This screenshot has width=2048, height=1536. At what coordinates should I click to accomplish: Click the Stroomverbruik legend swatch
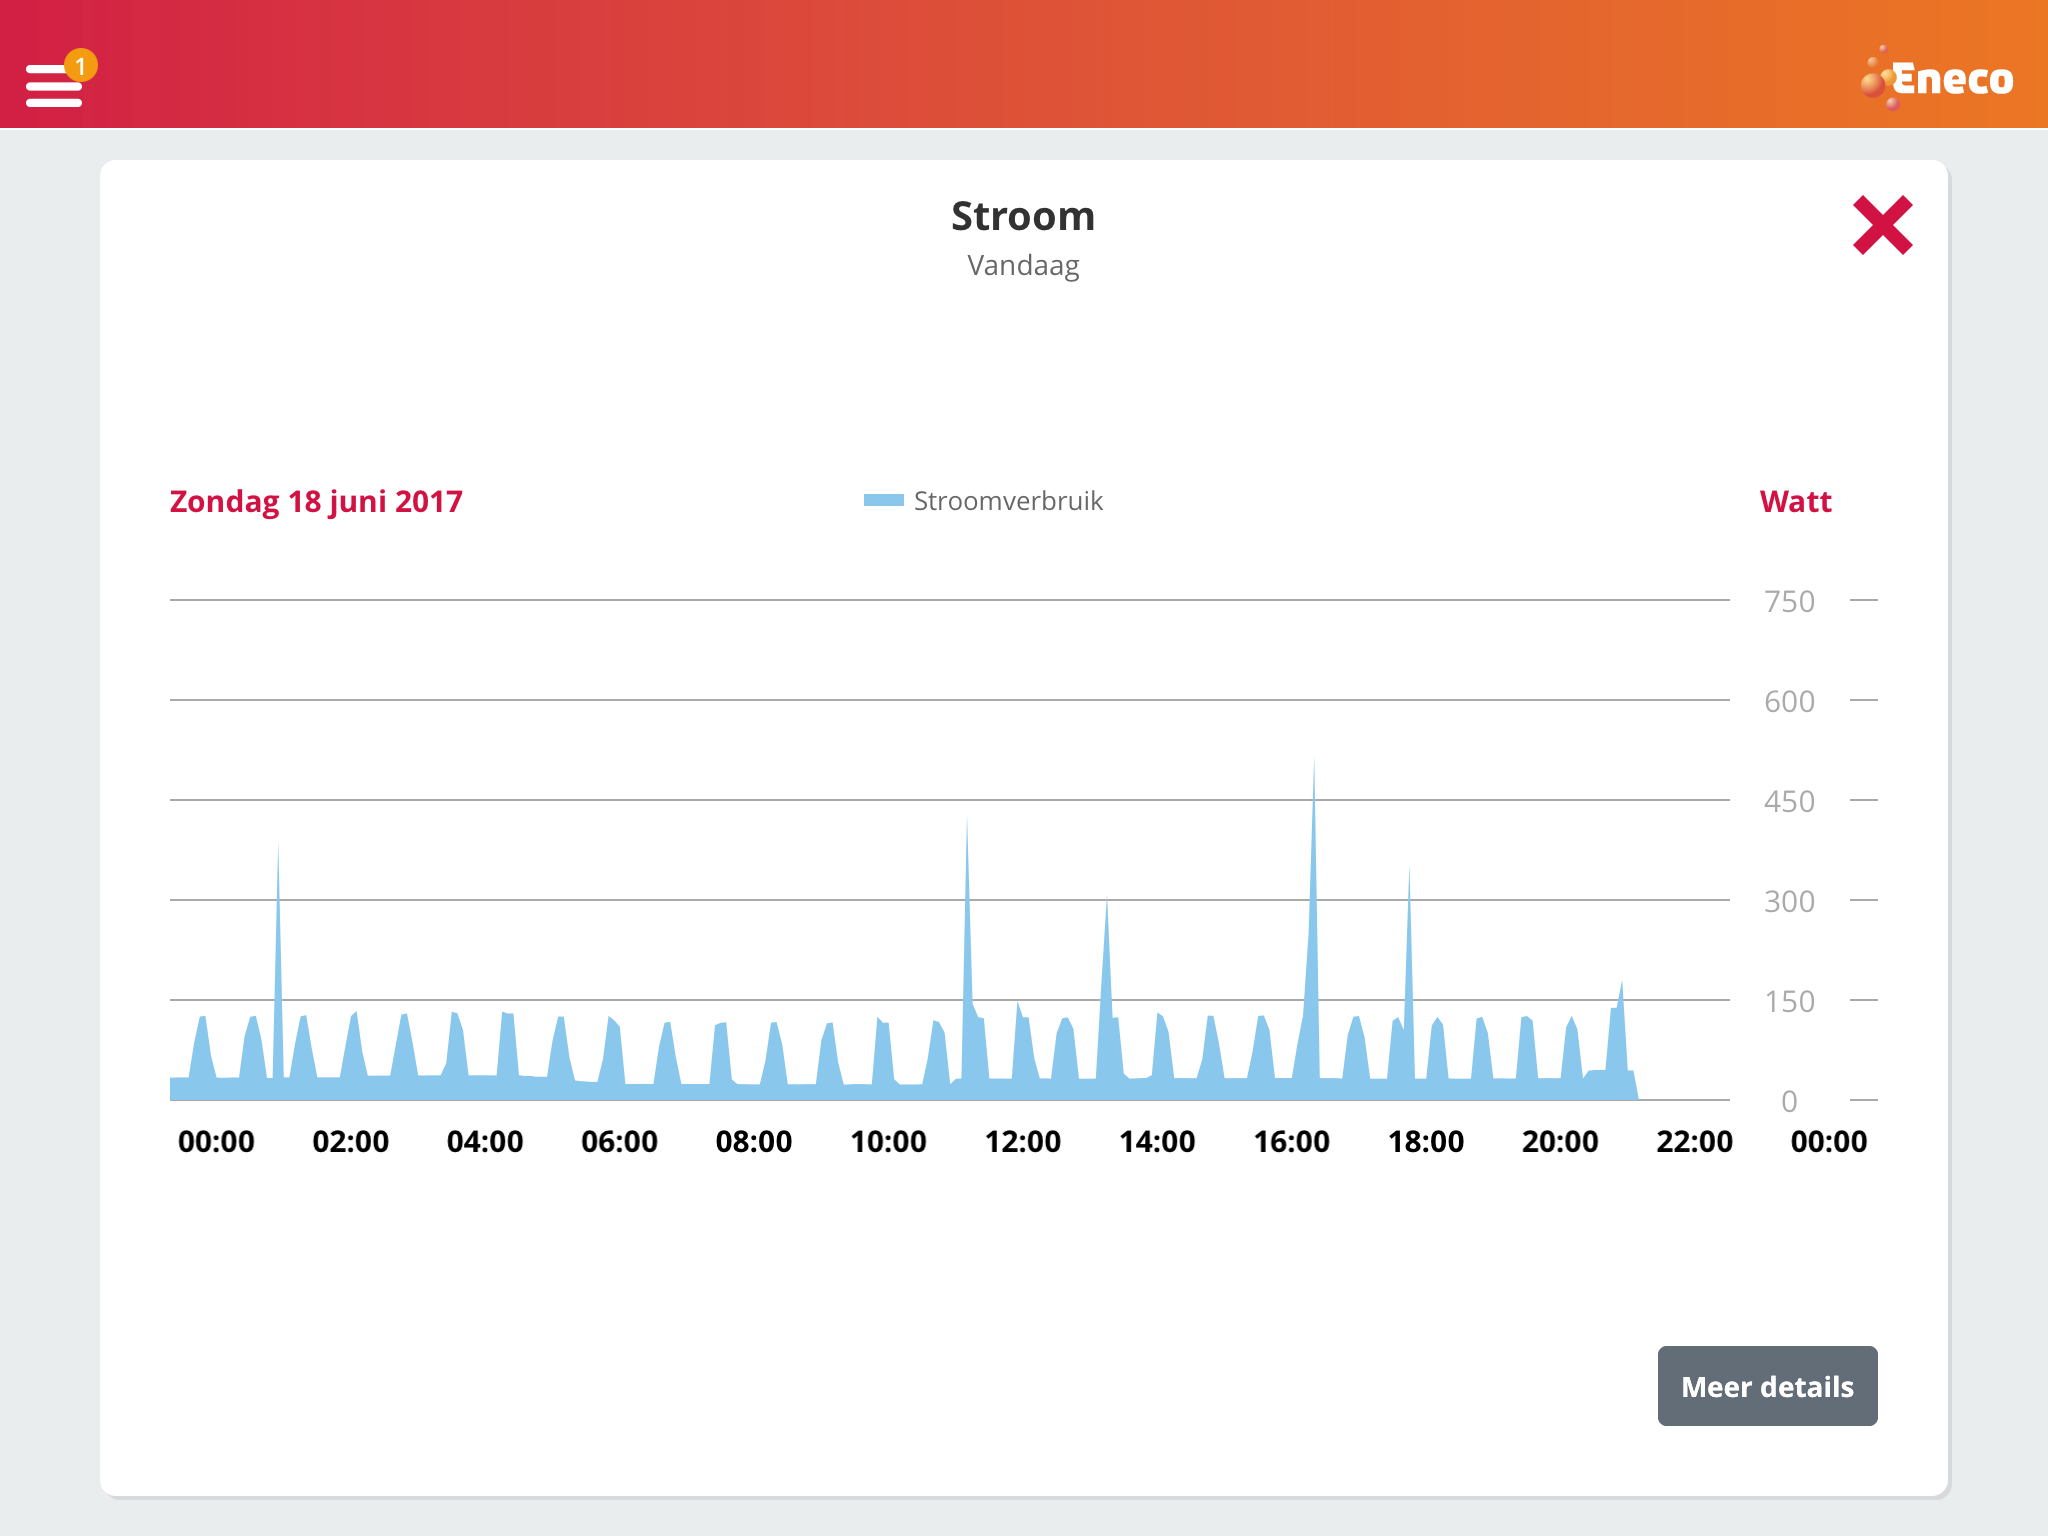[883, 500]
